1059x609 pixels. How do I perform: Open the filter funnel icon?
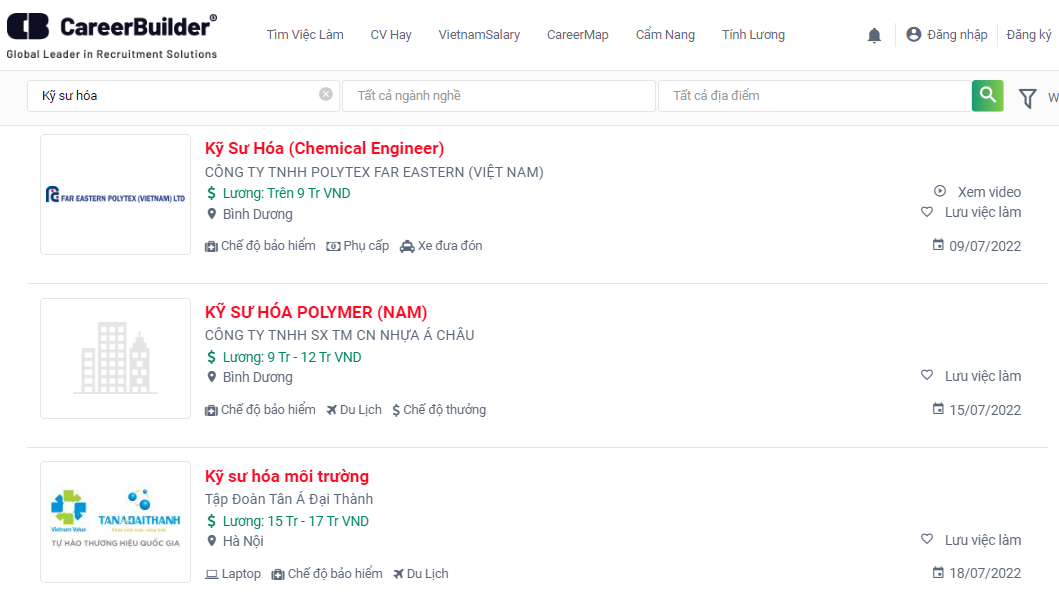1027,97
